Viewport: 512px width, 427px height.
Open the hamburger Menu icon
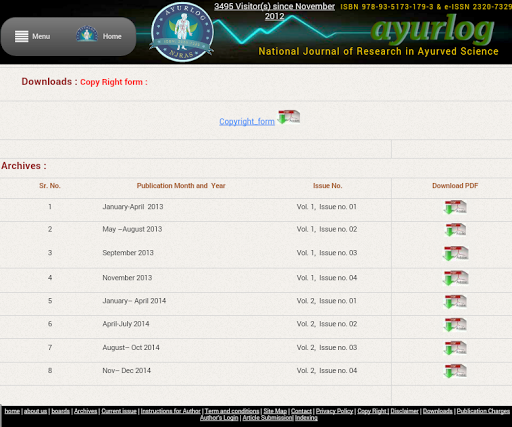tap(21, 36)
